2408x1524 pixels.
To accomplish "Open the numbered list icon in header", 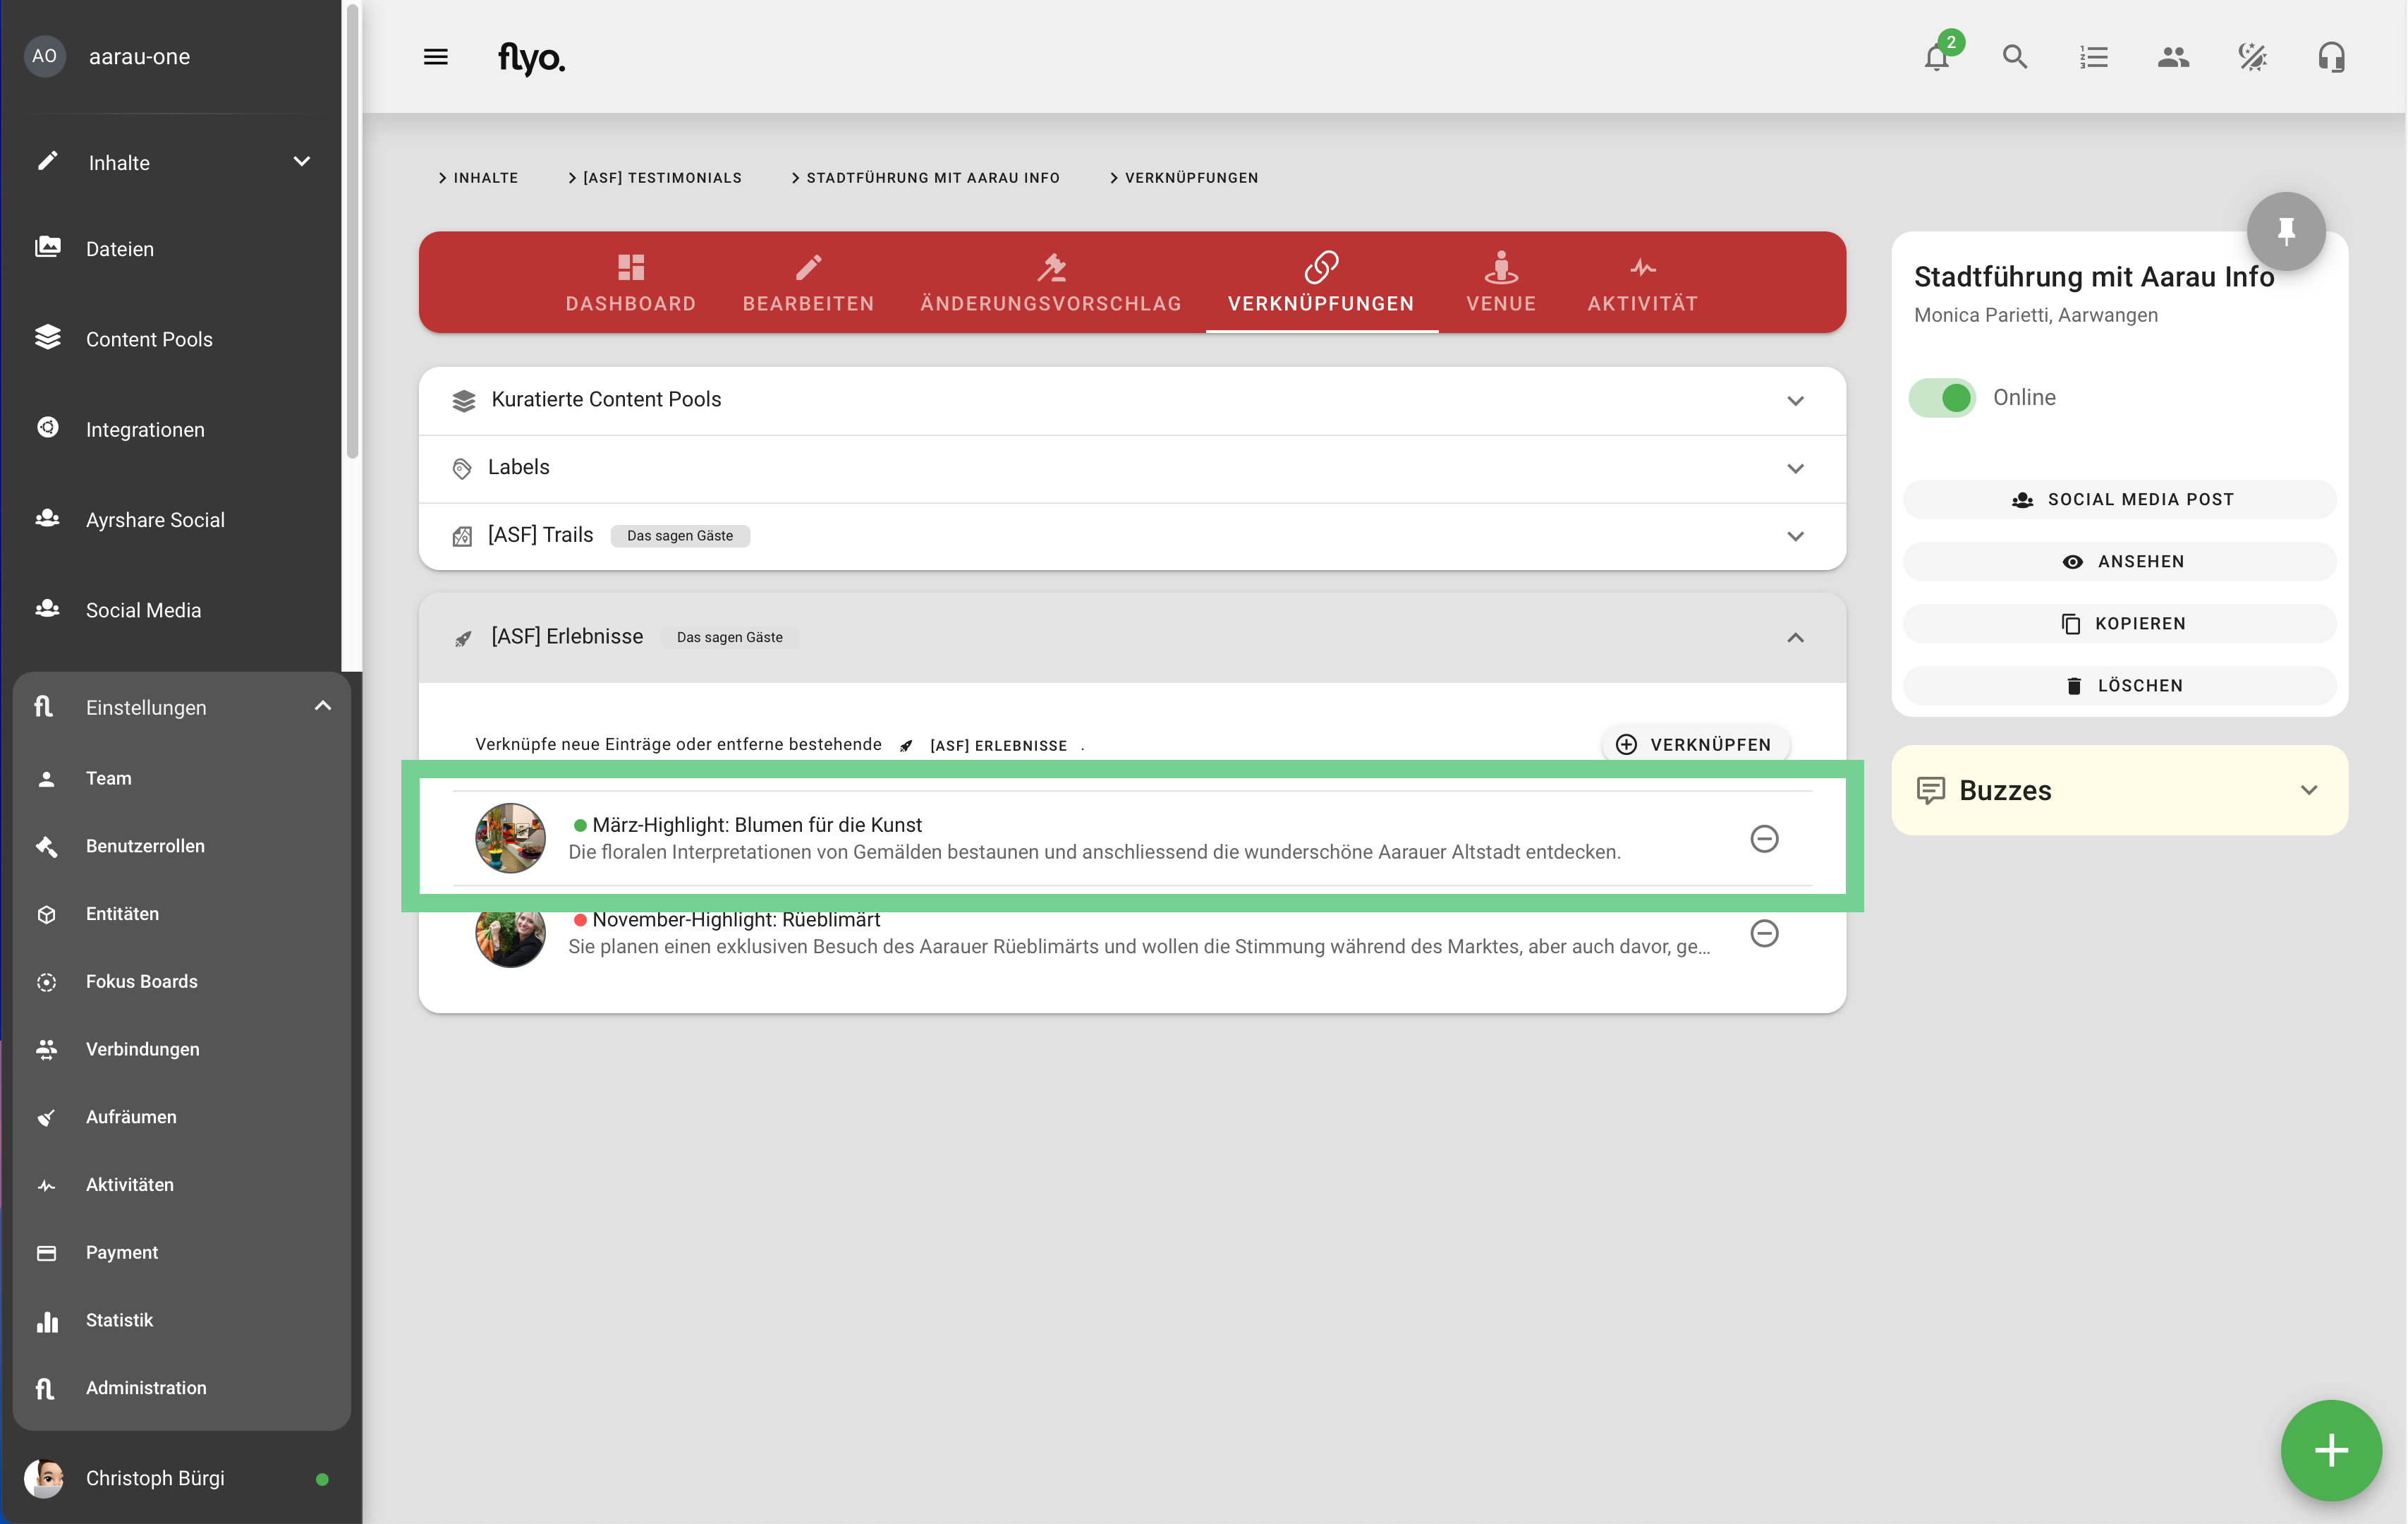I will pos(2093,57).
